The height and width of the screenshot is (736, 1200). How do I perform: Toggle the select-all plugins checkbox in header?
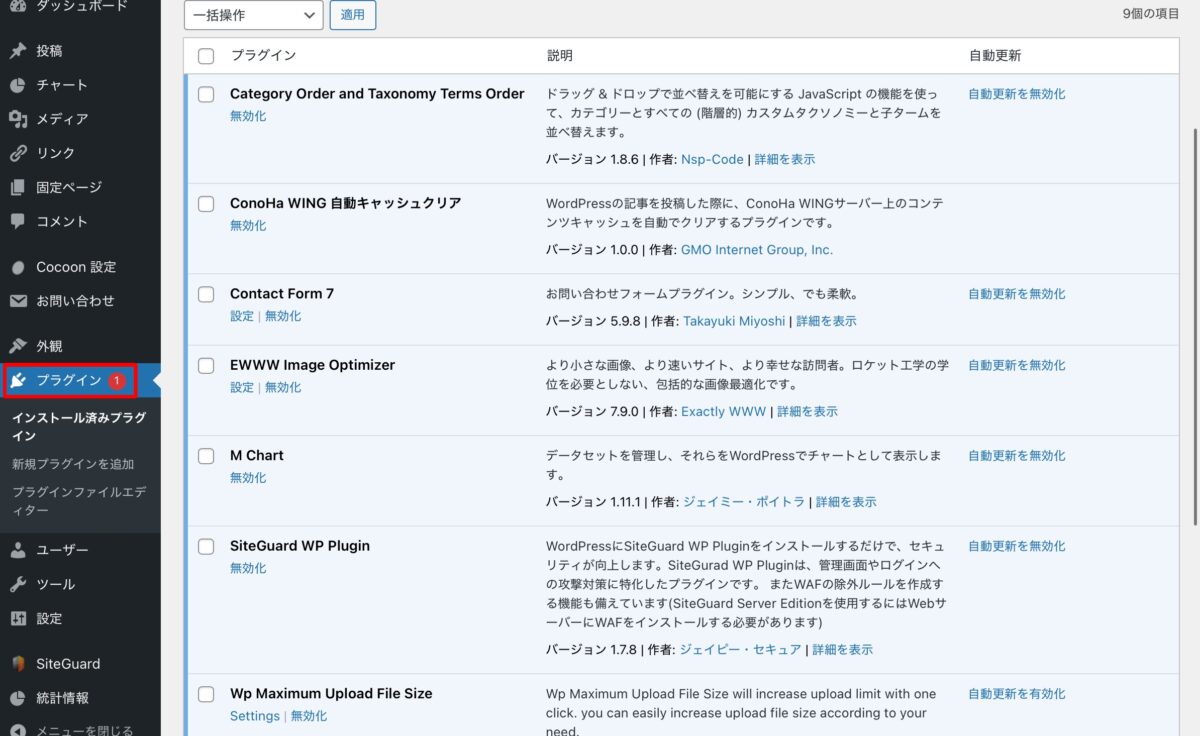(x=206, y=56)
